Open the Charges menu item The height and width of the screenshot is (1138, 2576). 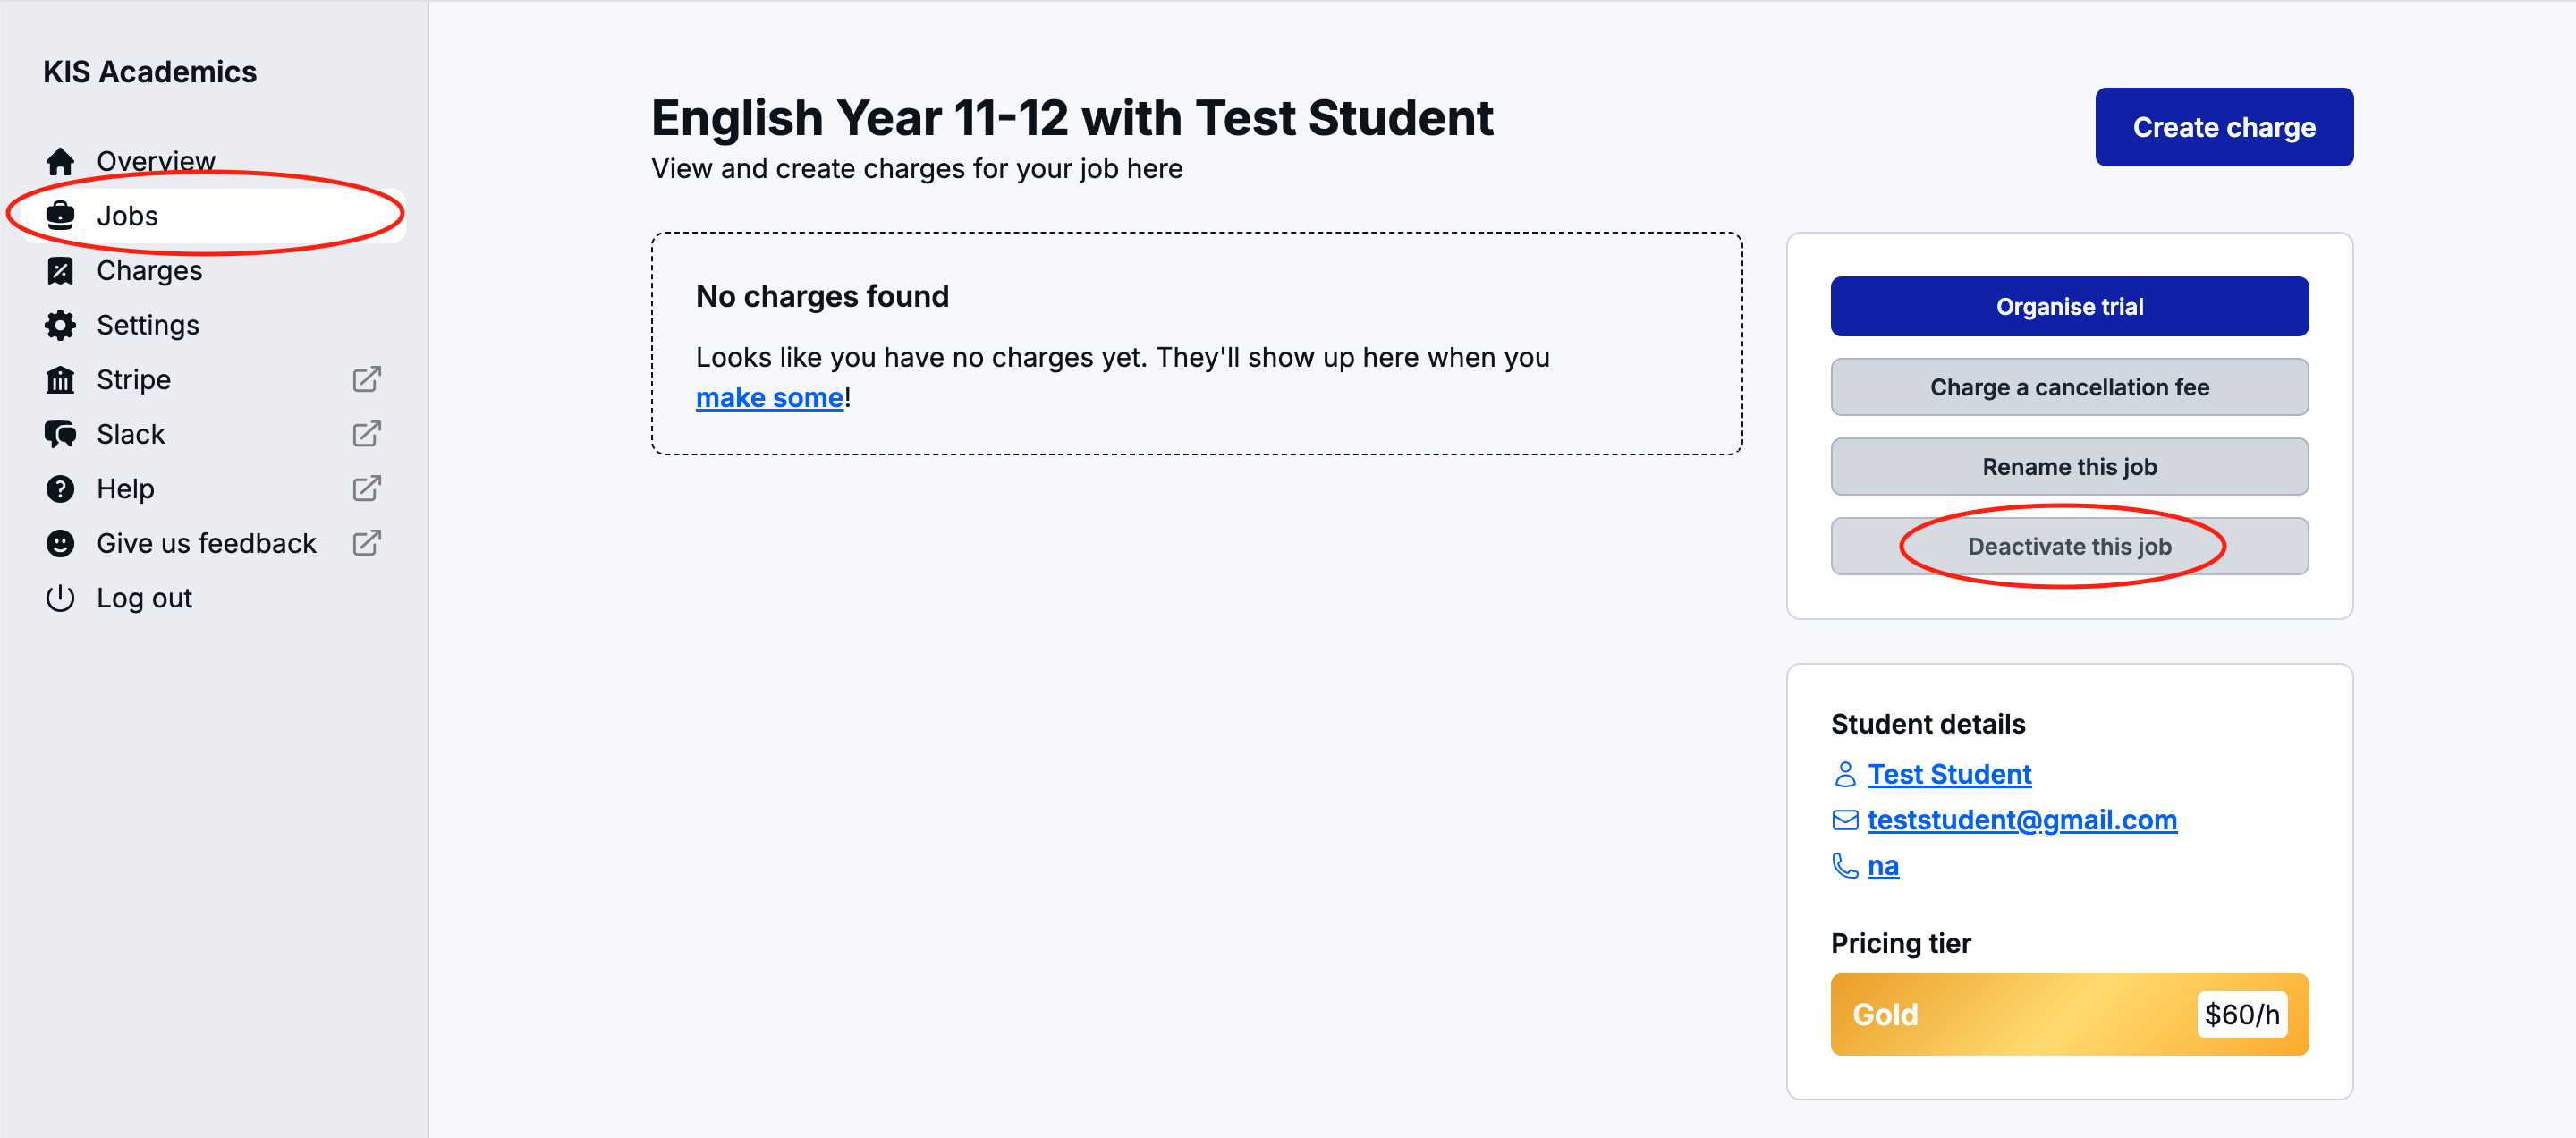point(149,271)
